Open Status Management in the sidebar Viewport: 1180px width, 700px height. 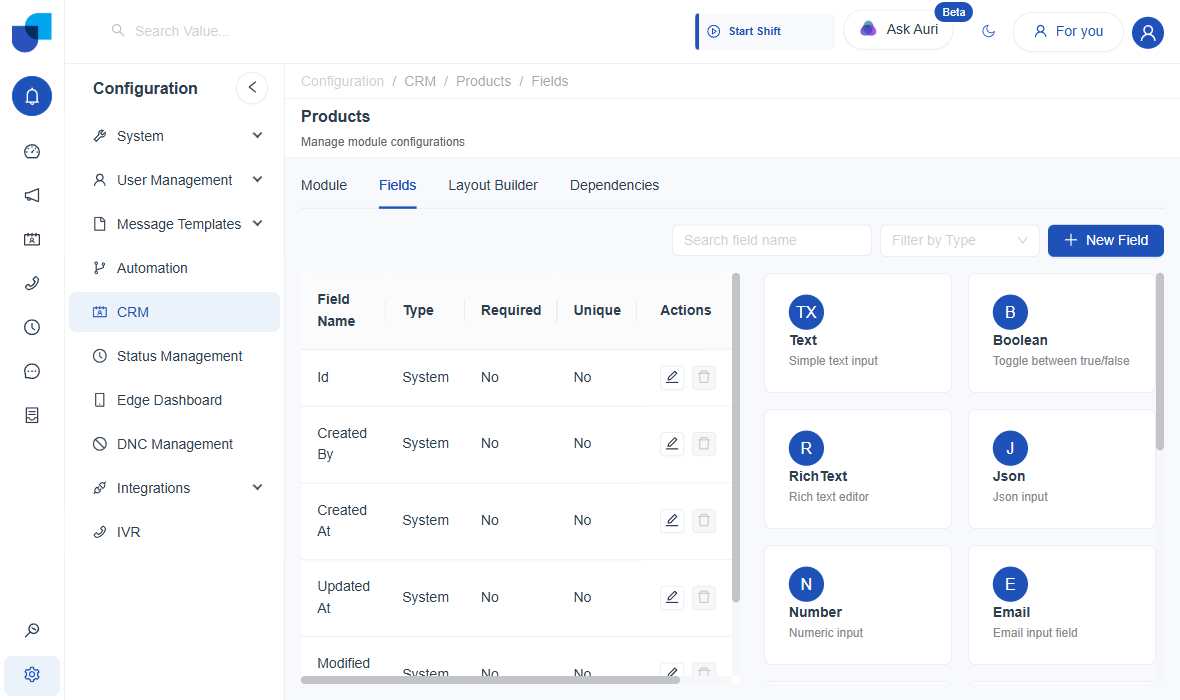175,356
